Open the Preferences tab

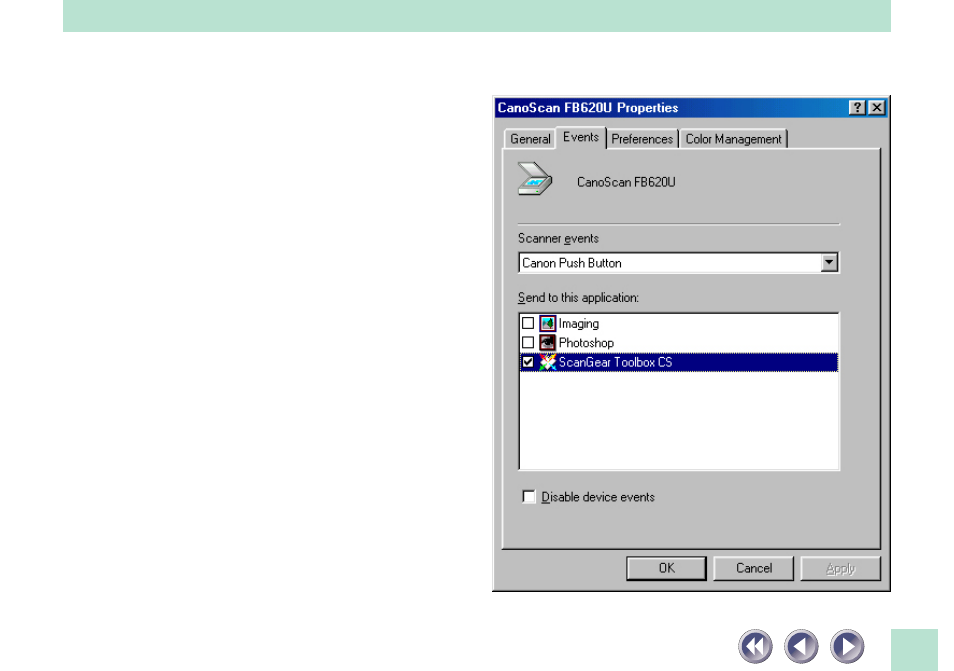coord(642,139)
